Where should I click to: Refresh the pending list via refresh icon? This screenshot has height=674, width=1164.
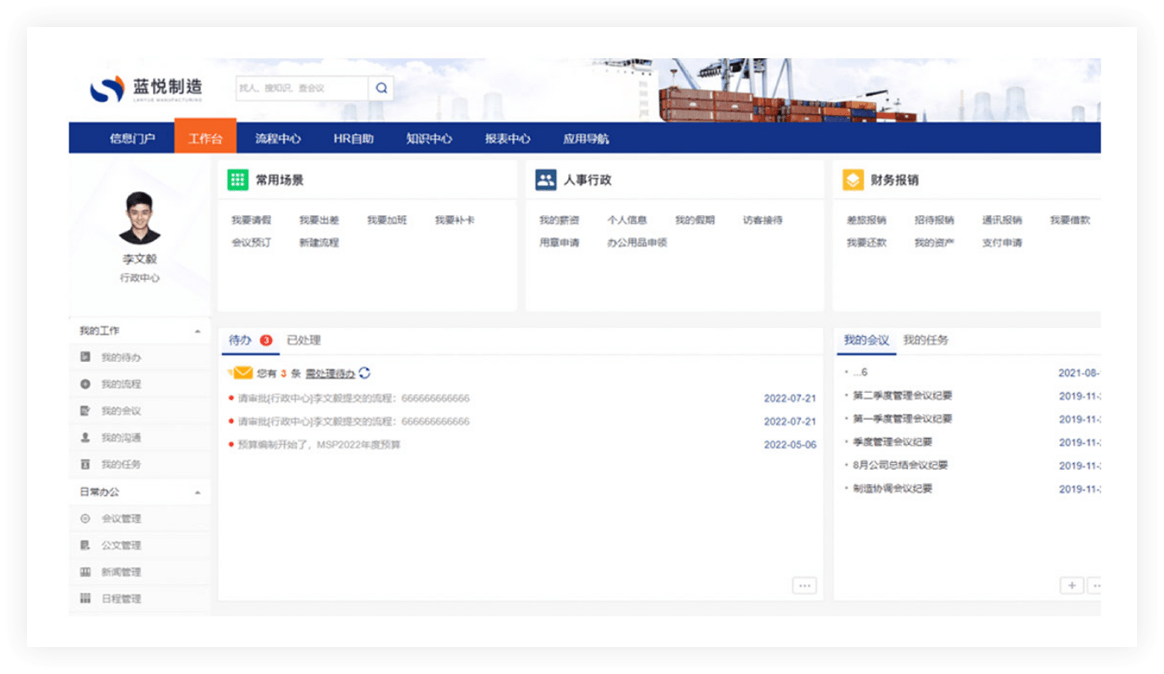click(365, 373)
